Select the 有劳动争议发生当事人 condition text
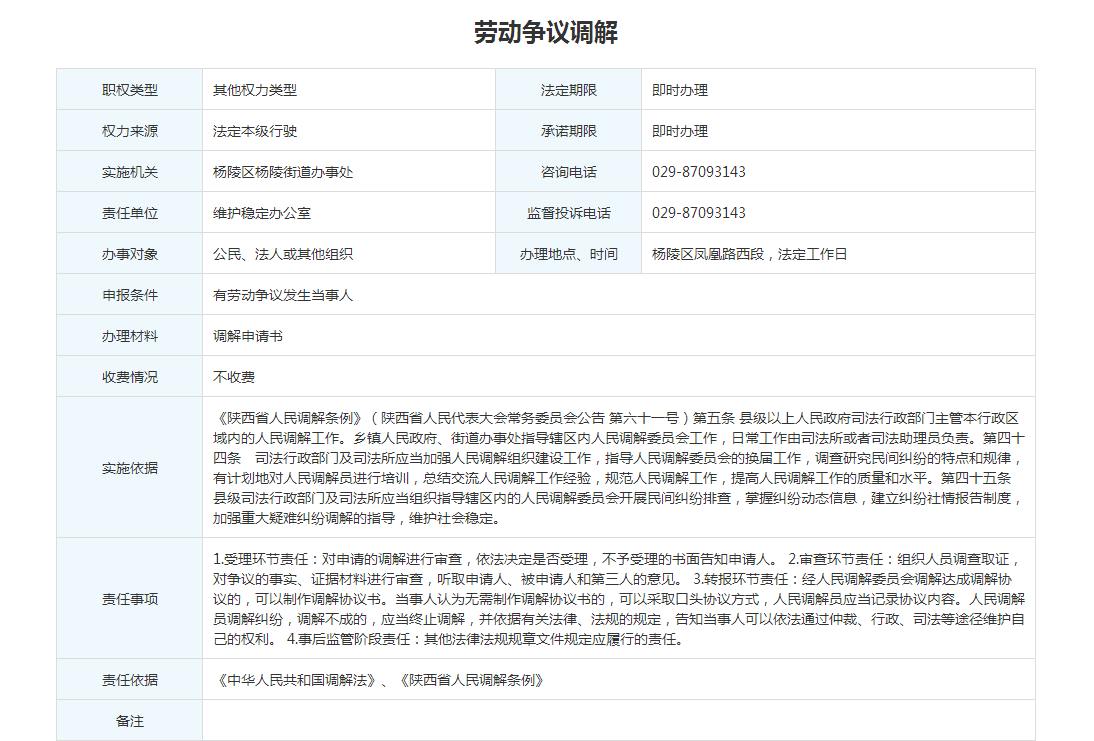1094x741 pixels. 283,295
